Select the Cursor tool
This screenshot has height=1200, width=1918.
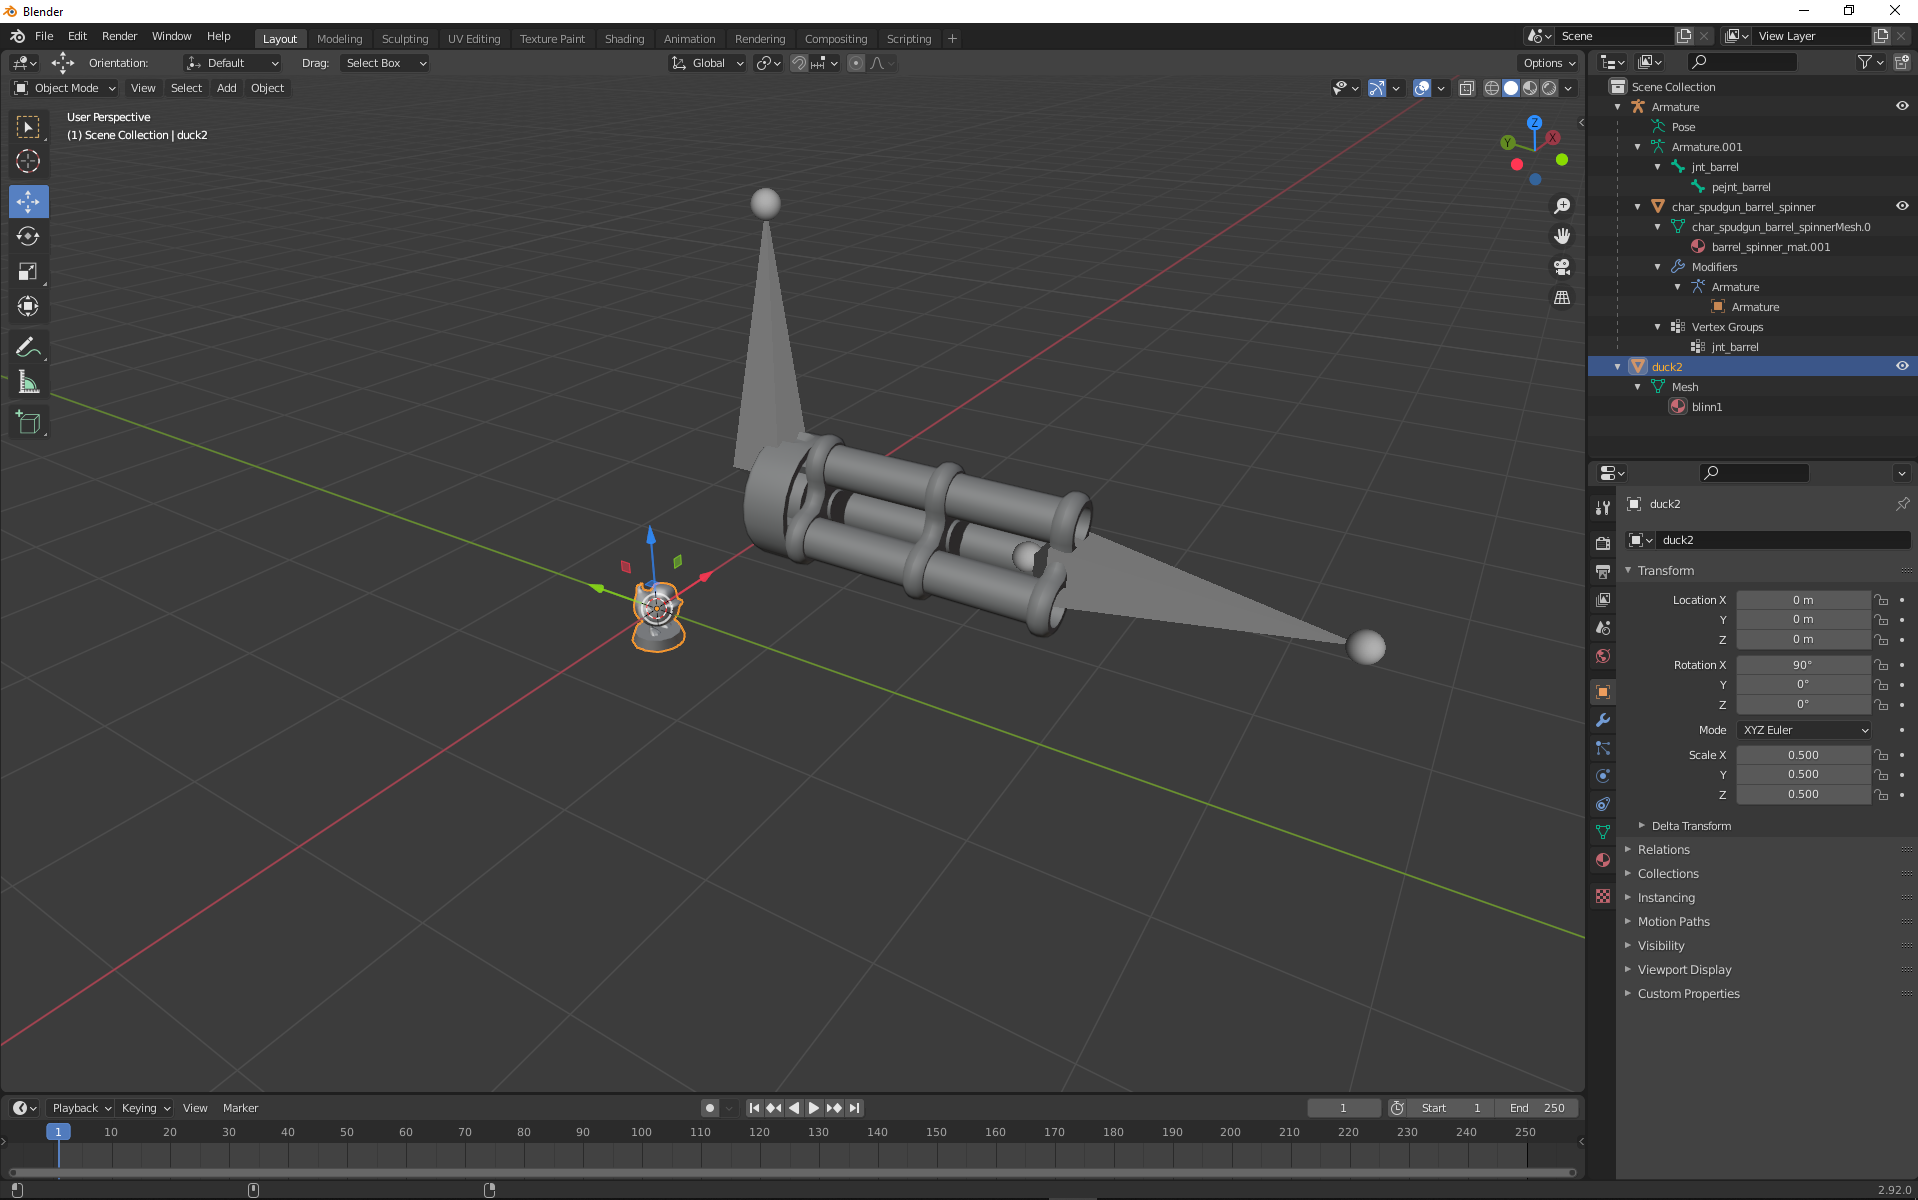pos(28,161)
